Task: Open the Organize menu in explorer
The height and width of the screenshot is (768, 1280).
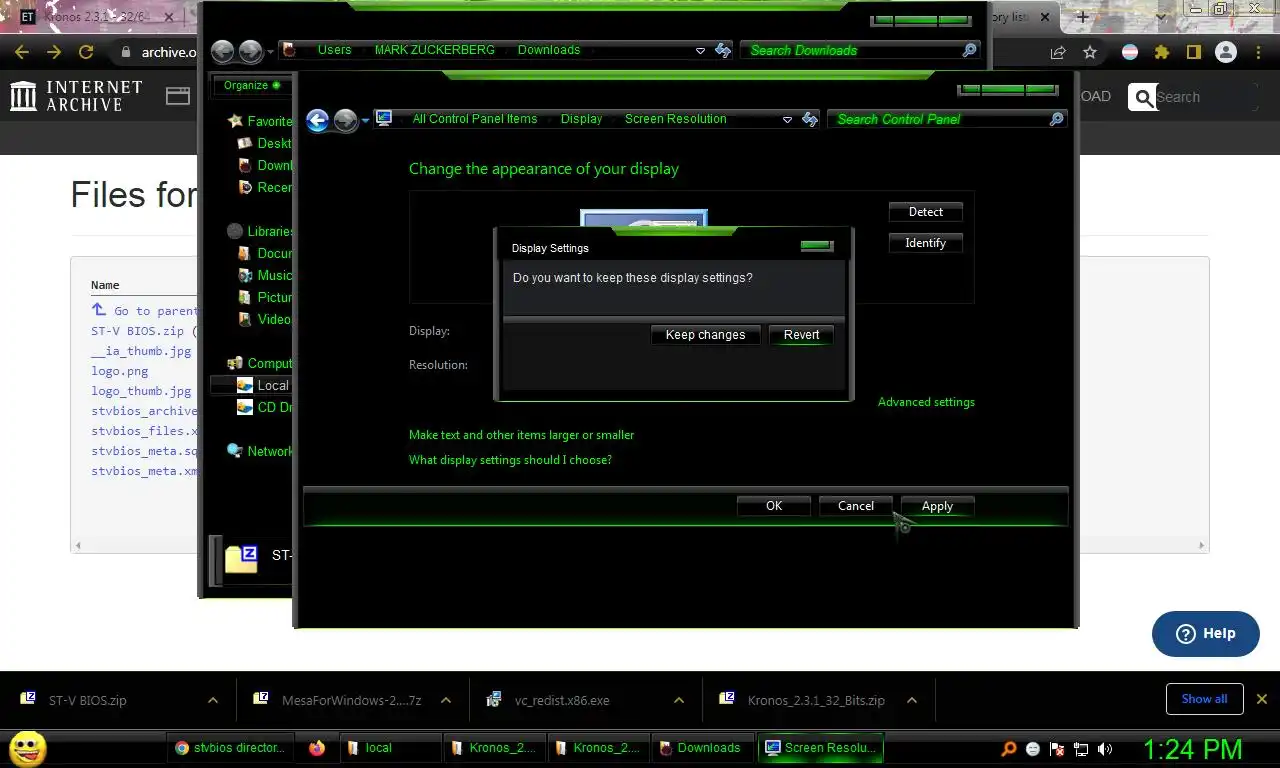Action: pos(251,85)
